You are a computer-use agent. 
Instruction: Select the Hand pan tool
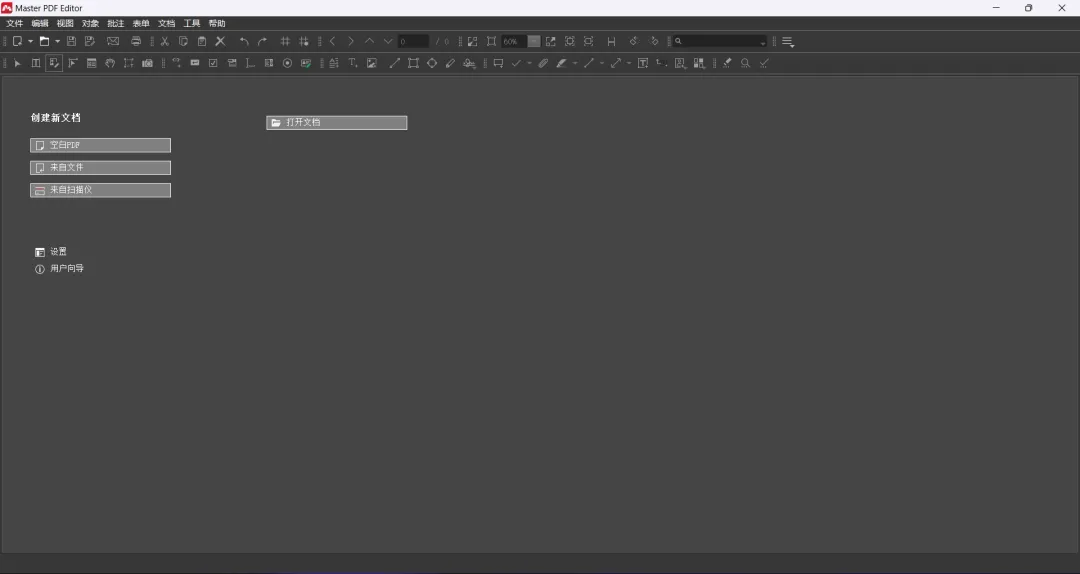coord(110,63)
